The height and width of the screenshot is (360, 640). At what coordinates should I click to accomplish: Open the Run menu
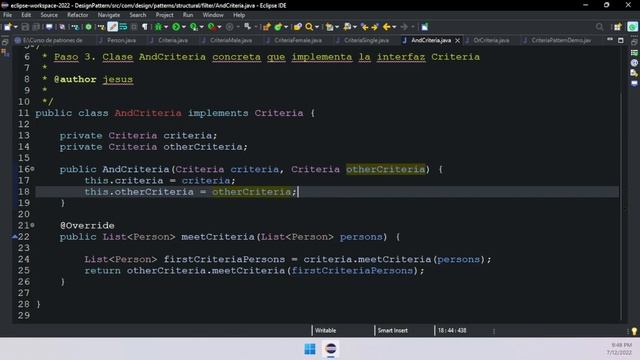tap(188, 15)
